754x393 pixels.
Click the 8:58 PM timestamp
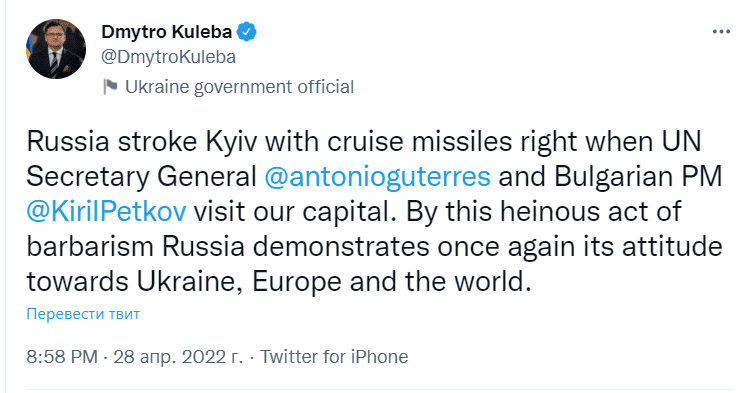point(62,357)
